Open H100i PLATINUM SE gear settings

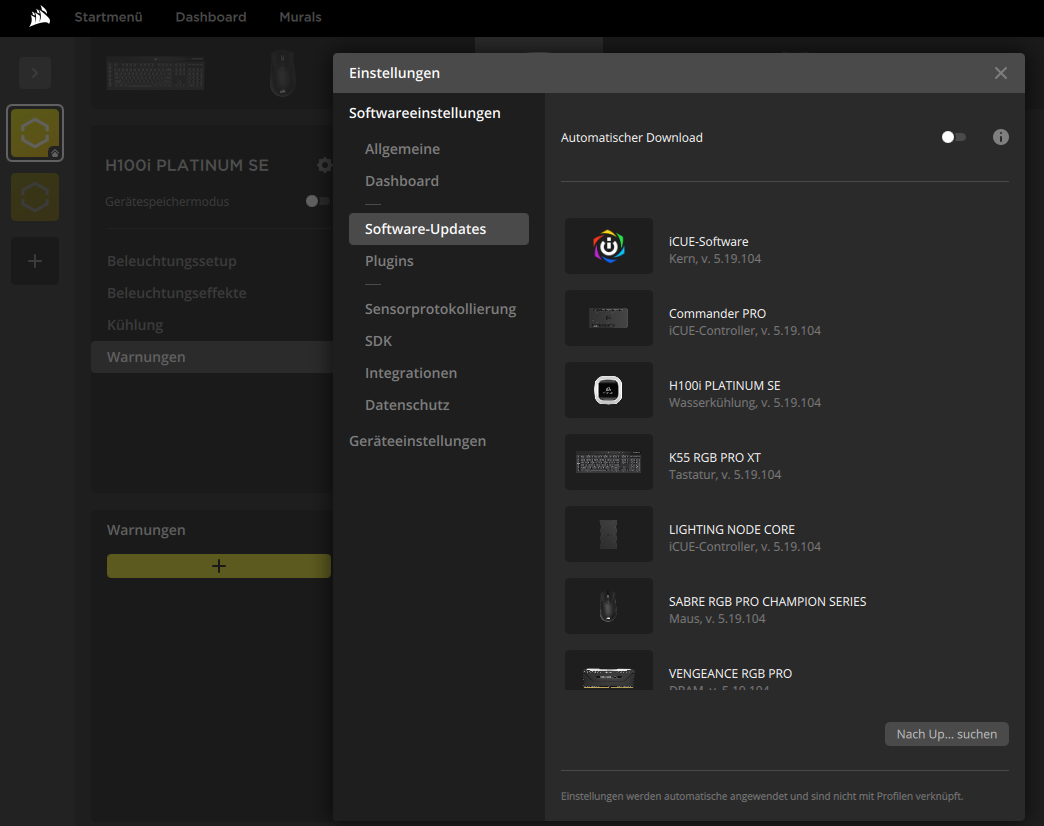[324, 165]
